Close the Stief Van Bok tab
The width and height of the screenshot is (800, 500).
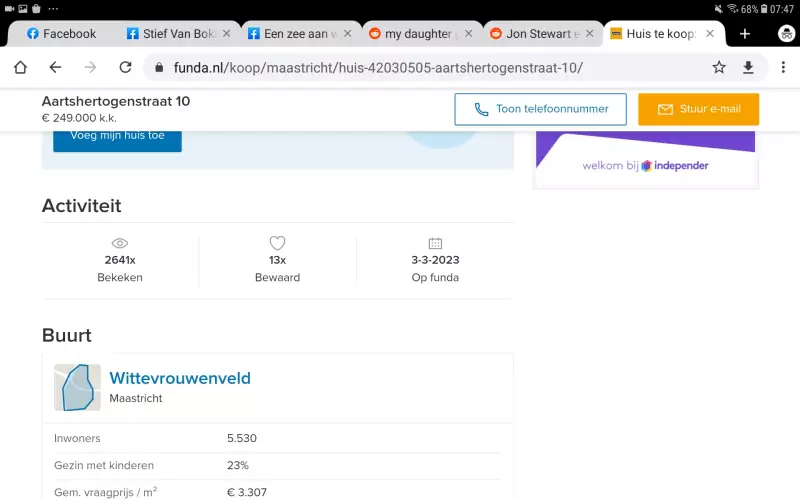[x=226, y=34]
